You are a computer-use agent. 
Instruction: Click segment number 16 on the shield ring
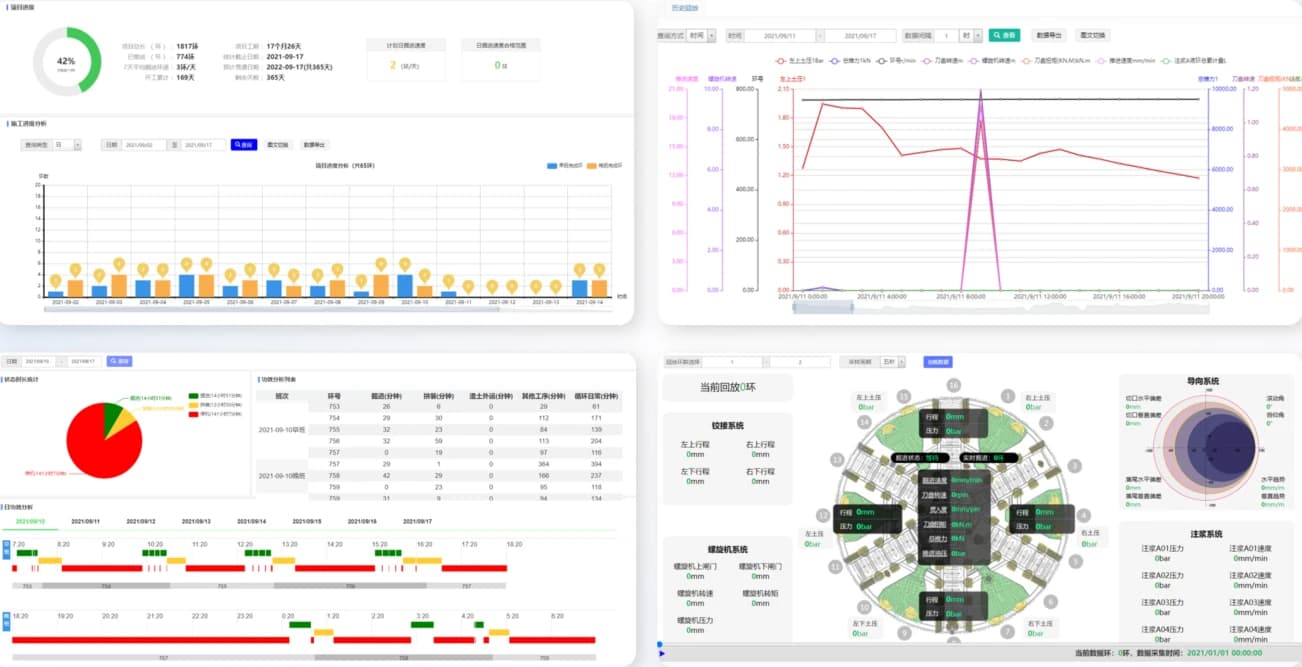pyautogui.click(x=954, y=385)
